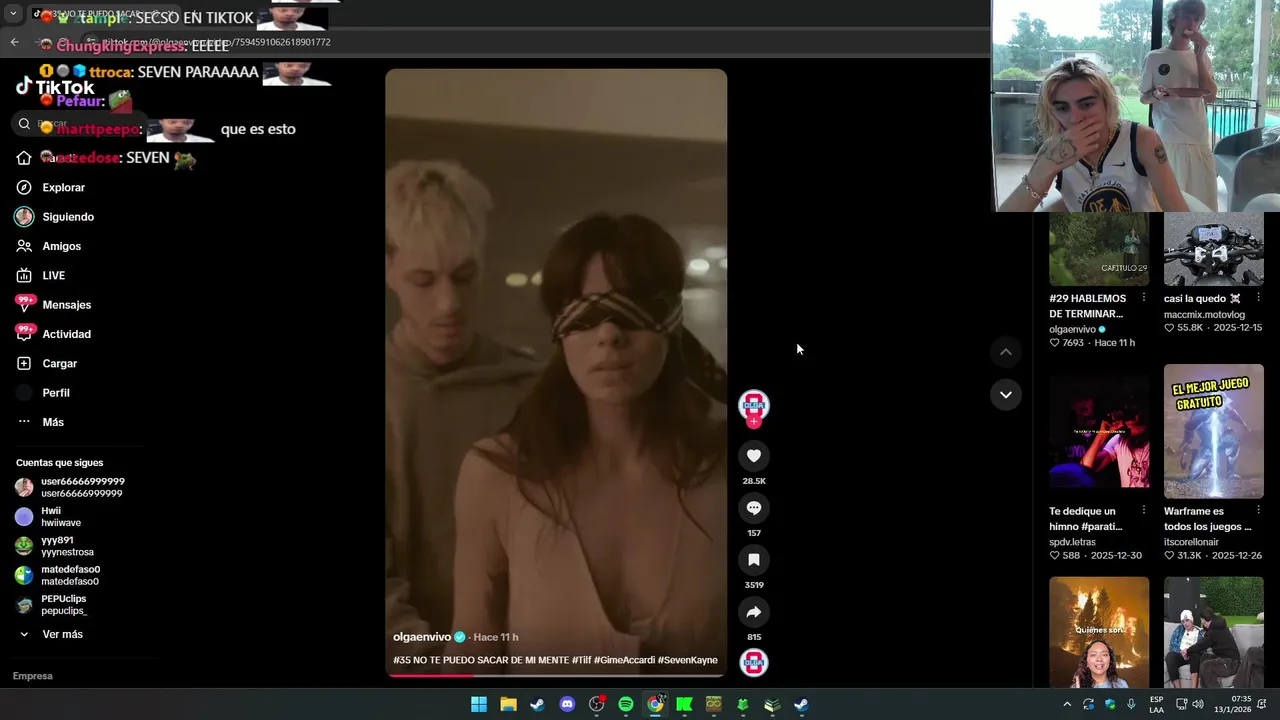Open yyy891 yyynestrosa account
The height and width of the screenshot is (720, 1280).
click(55, 546)
